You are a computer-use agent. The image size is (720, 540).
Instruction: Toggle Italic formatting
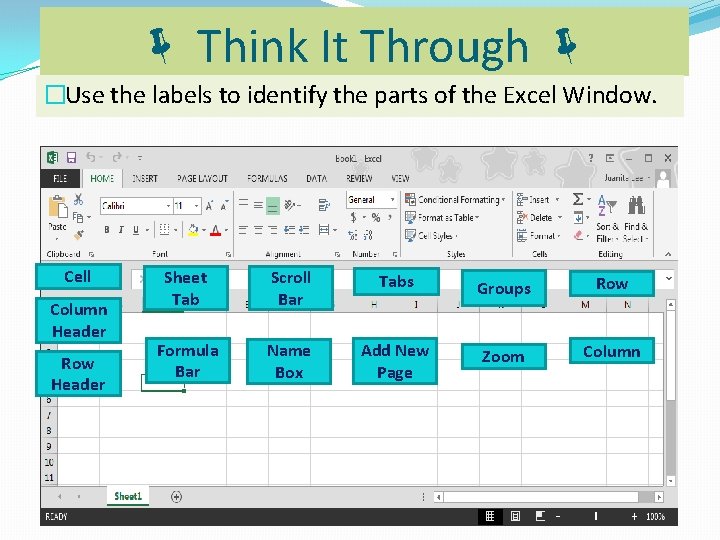pyautogui.click(x=121, y=230)
